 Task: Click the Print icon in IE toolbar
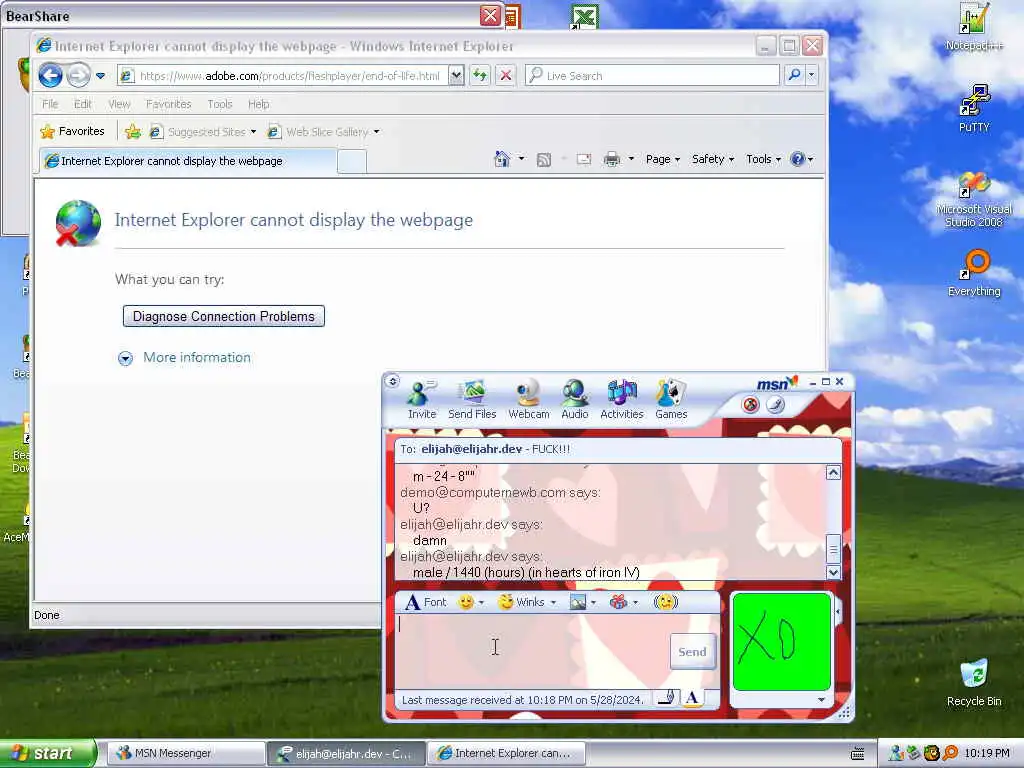click(612, 159)
